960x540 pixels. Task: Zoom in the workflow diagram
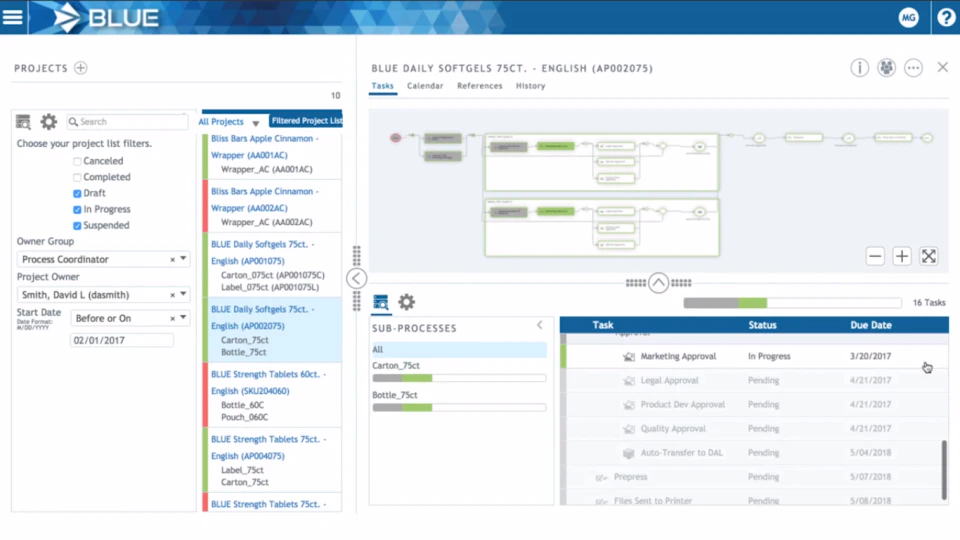[902, 257]
